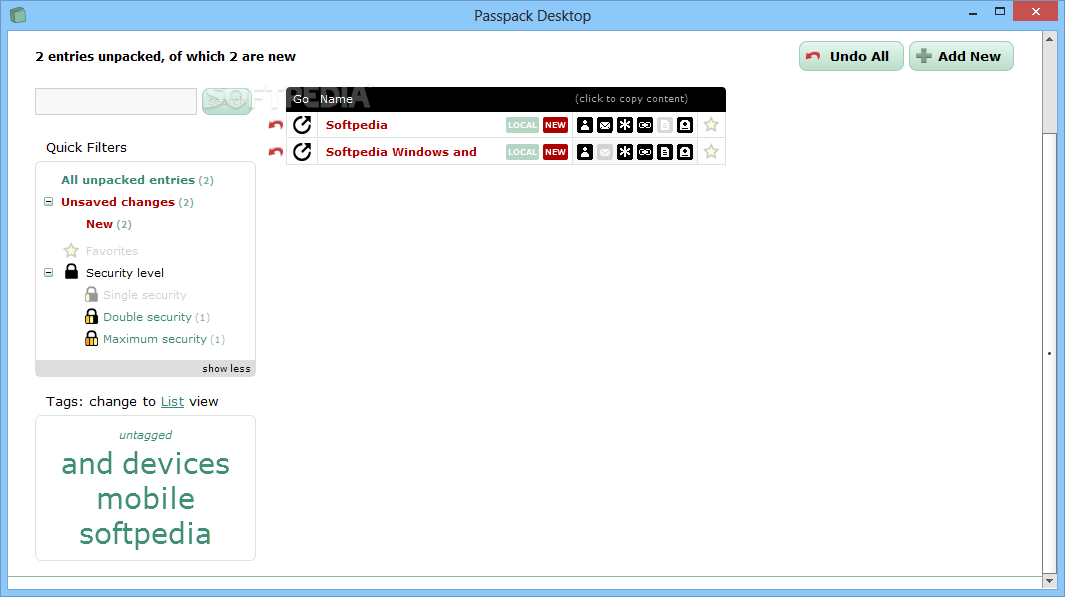Copy contact card icon of Softpedia entry
This screenshot has width=1065, height=597.
coord(685,125)
